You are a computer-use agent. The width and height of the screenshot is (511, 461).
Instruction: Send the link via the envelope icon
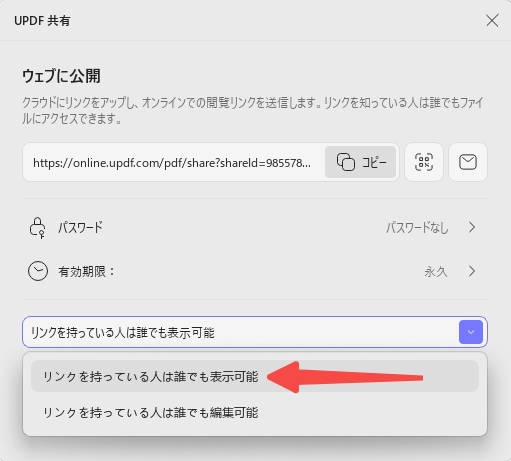coord(468,162)
